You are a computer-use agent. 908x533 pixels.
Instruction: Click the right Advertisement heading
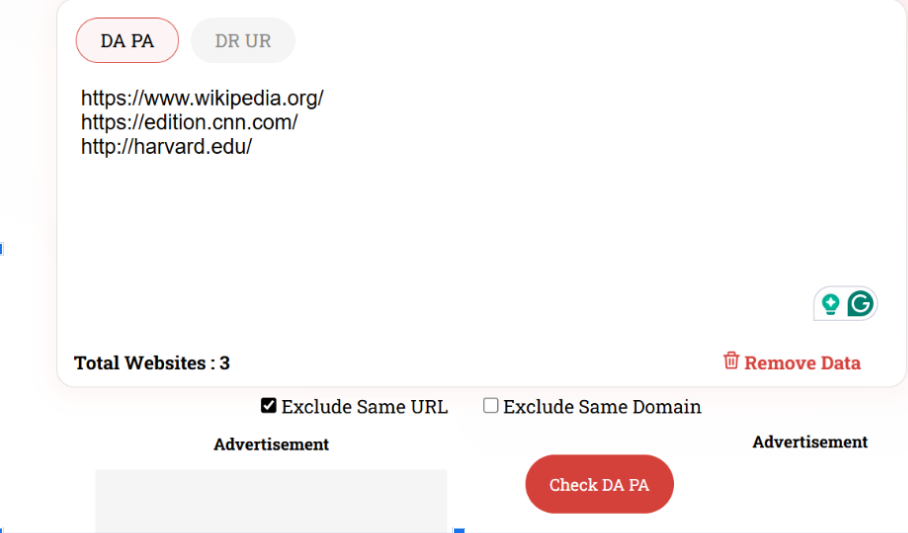(810, 442)
